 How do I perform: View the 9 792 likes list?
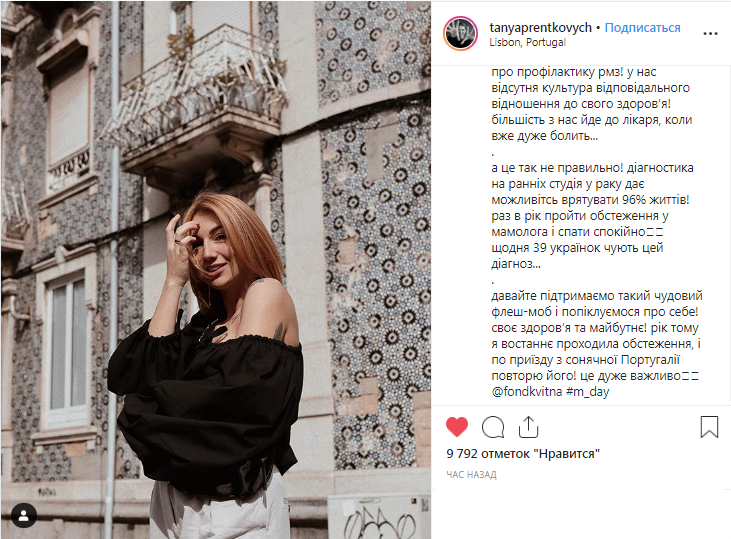pos(523,453)
